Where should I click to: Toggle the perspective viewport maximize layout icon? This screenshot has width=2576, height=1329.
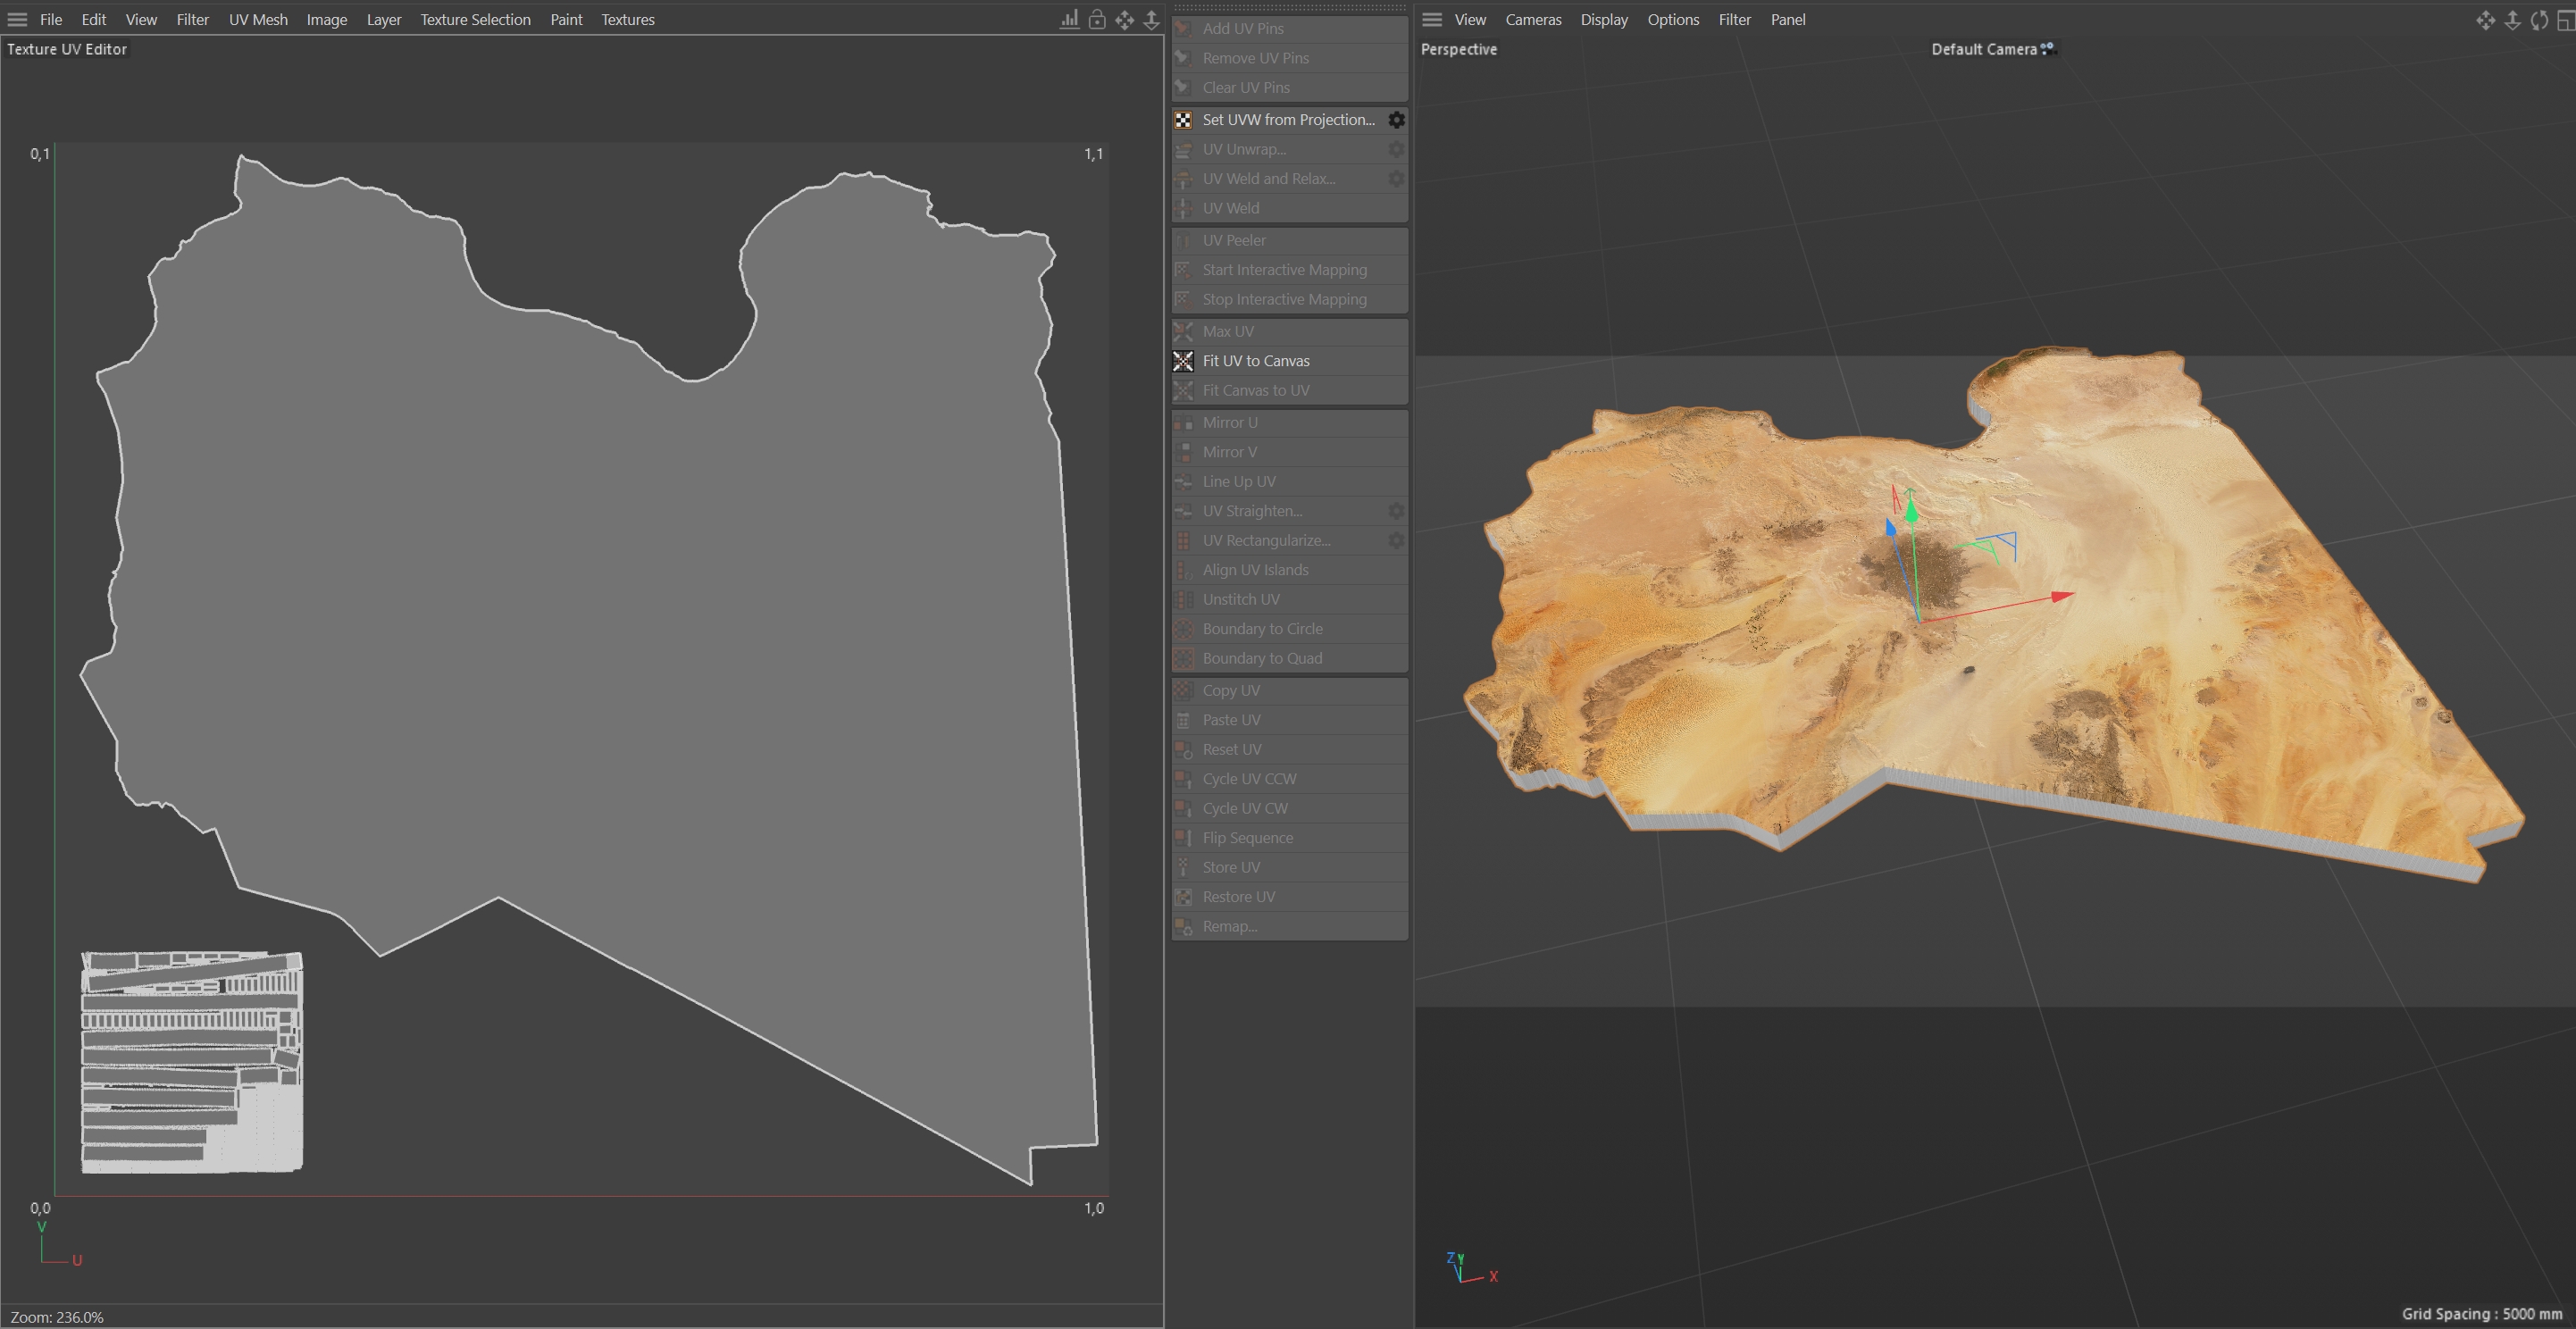point(2565,20)
